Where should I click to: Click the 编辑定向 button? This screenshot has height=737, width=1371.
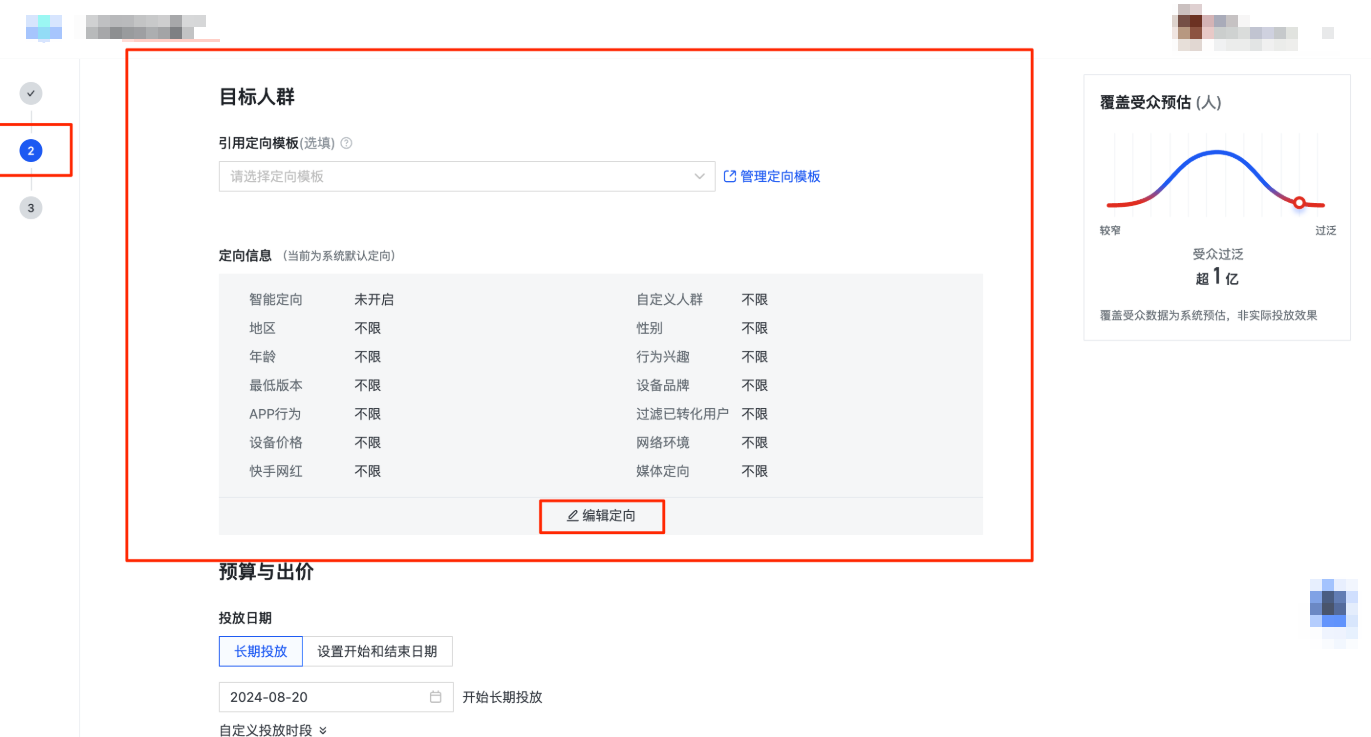tap(601, 517)
